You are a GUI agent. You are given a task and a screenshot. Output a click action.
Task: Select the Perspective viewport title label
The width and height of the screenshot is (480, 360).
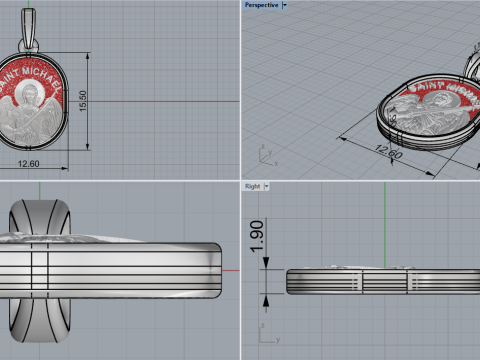[261, 5]
